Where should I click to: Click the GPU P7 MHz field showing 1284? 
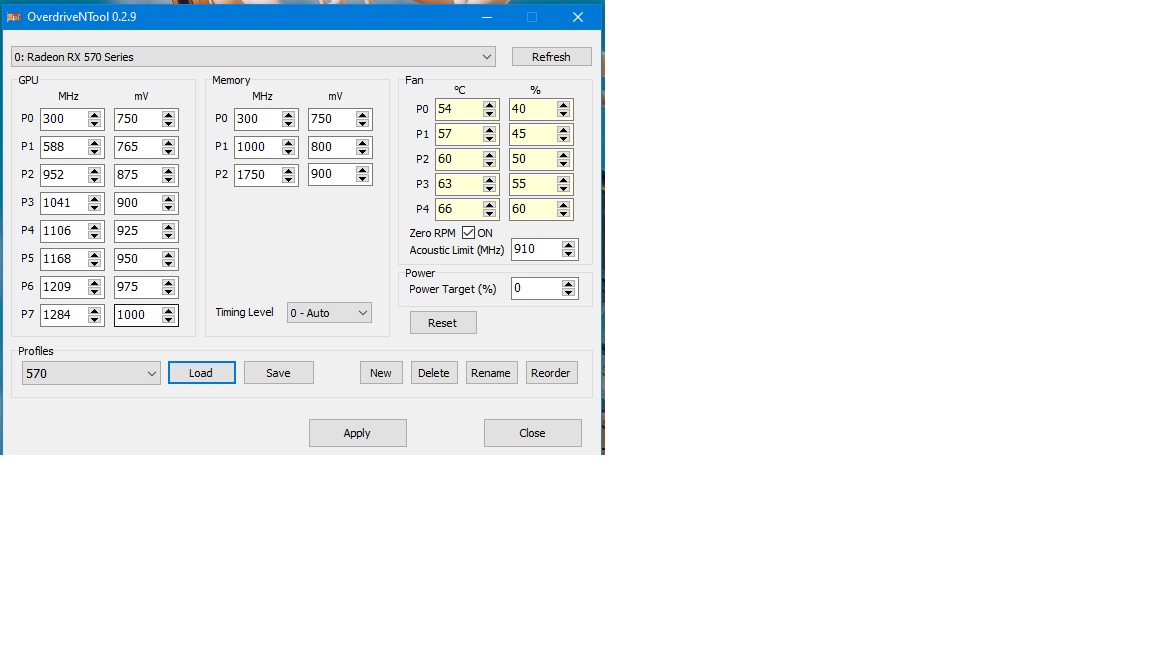pyautogui.click(x=64, y=314)
